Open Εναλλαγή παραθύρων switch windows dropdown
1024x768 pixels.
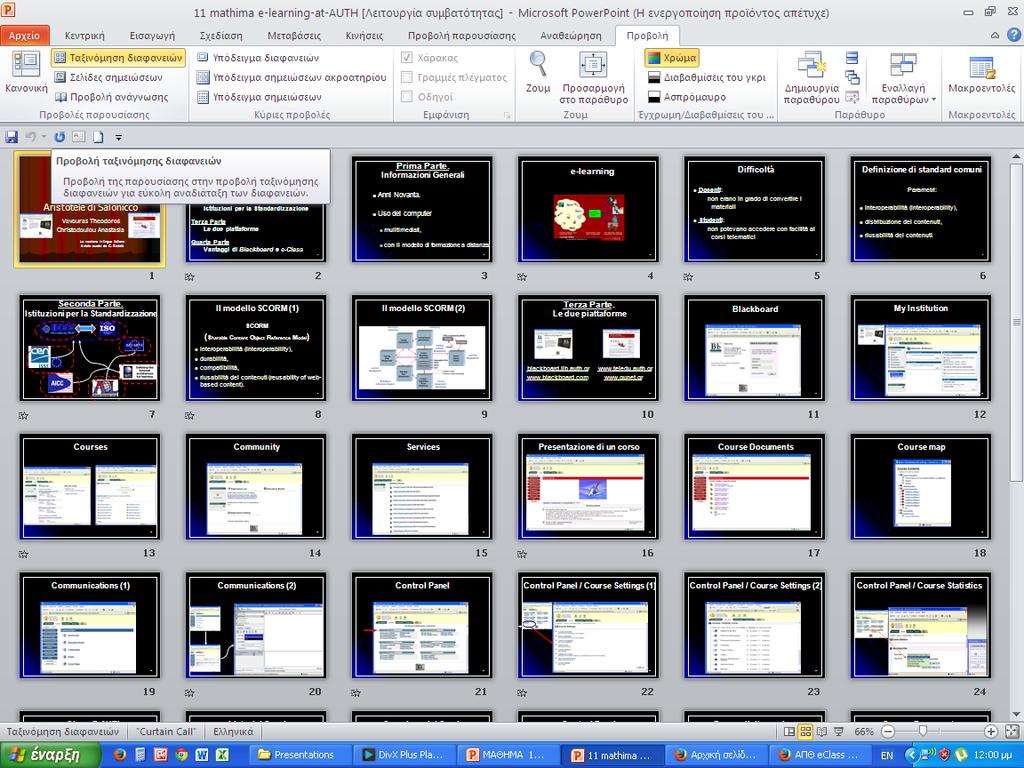903,78
